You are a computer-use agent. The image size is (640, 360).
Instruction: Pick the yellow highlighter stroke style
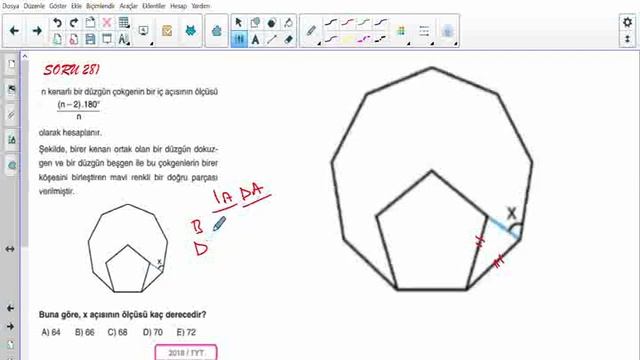pos(348,39)
